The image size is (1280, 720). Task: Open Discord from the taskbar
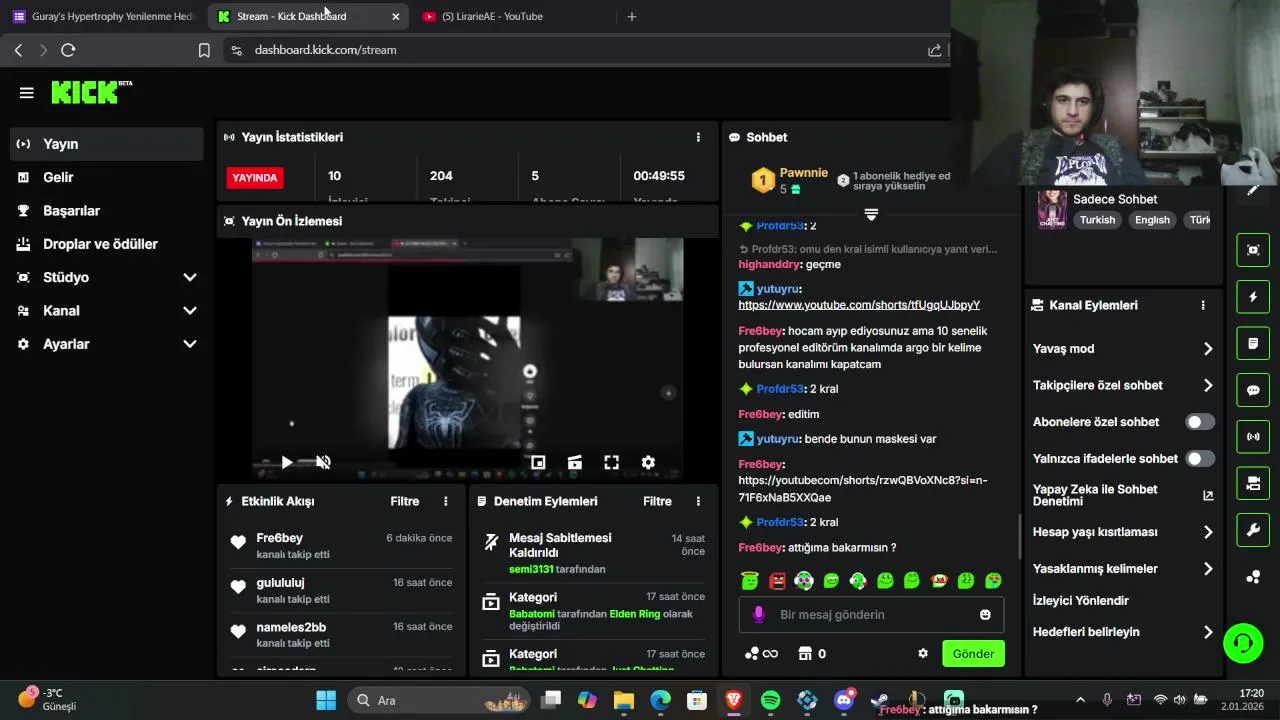pos(844,700)
